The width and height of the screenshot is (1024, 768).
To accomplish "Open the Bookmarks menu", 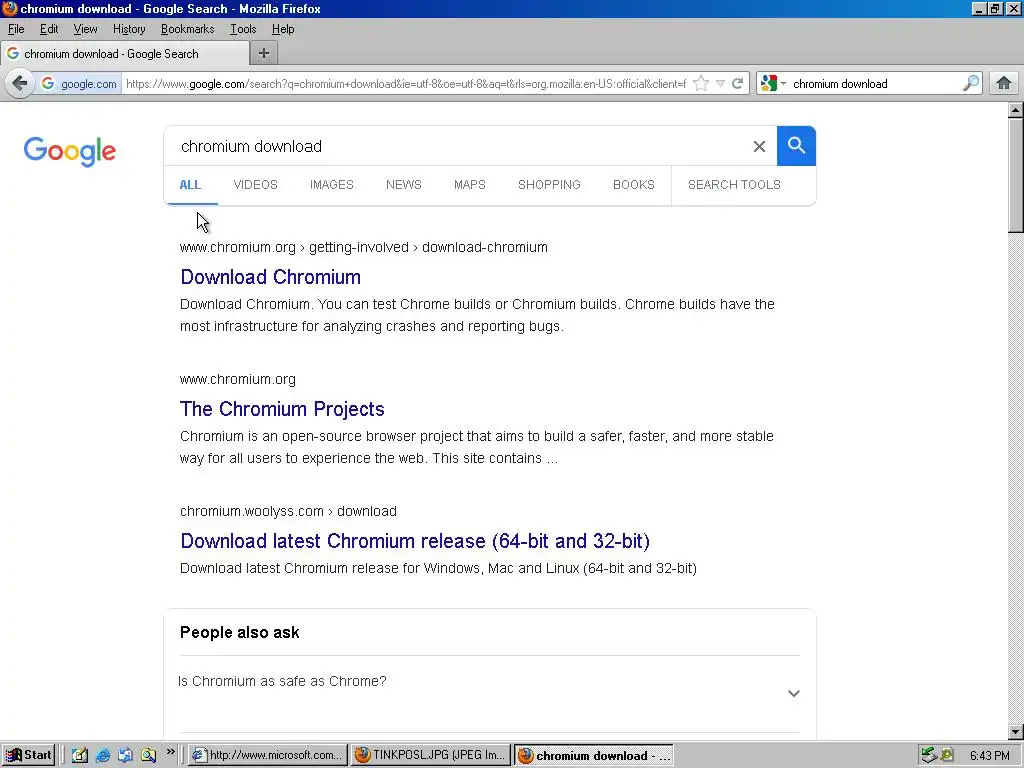I will click(x=187, y=29).
